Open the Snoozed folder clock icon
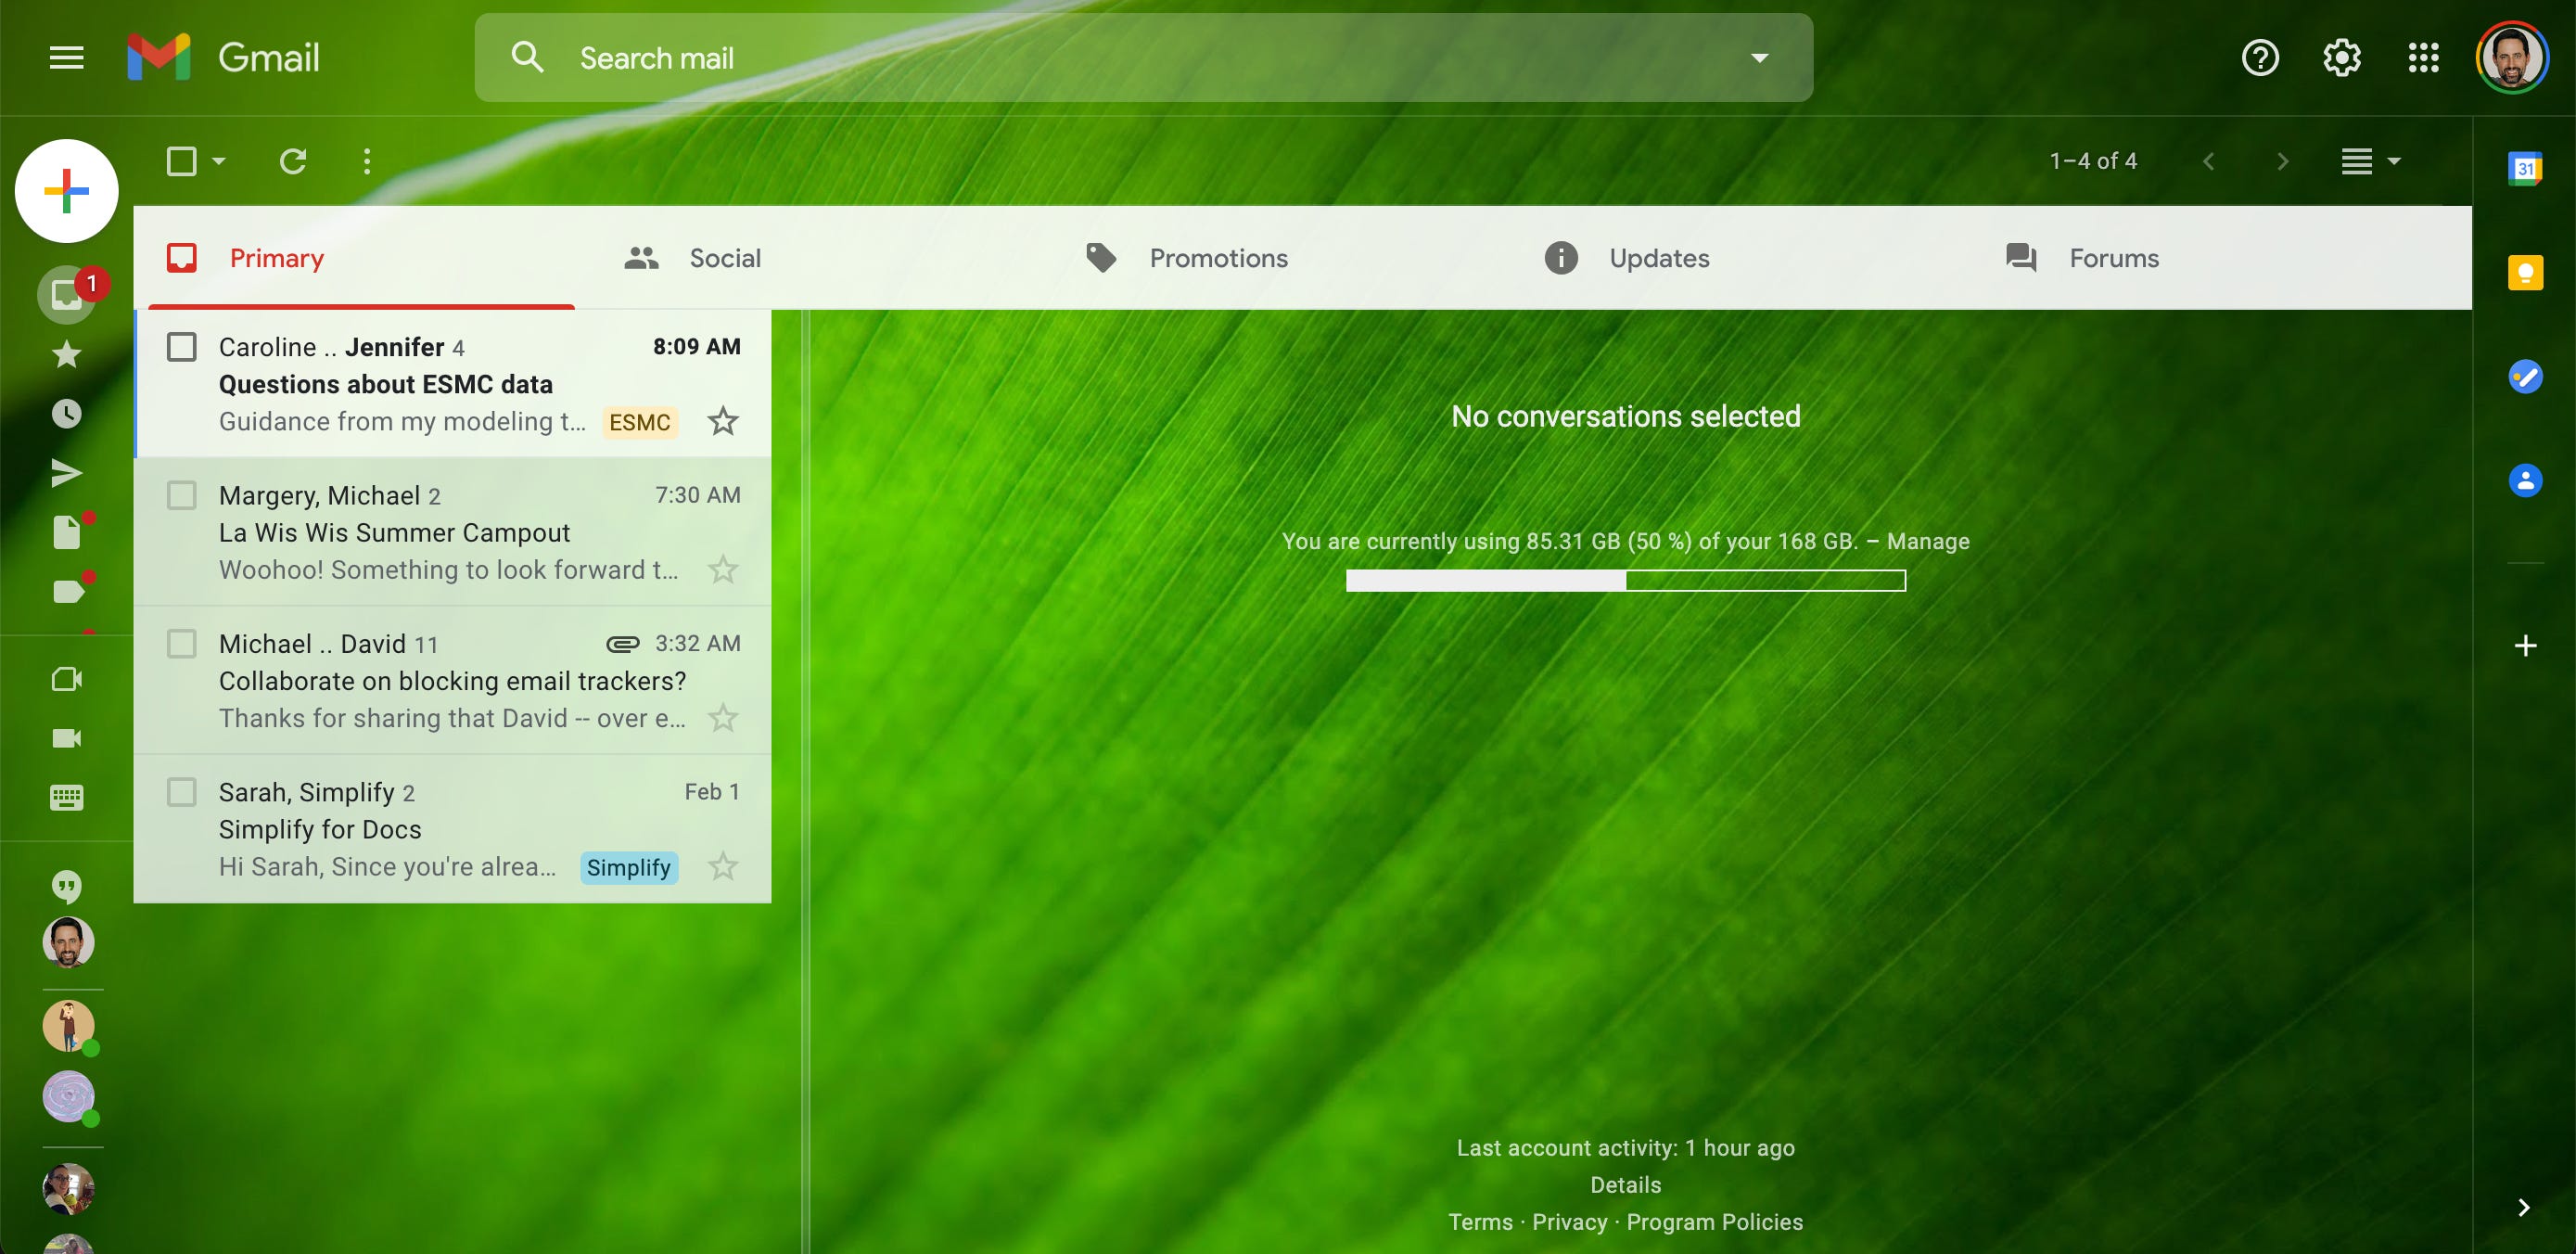 point(66,413)
